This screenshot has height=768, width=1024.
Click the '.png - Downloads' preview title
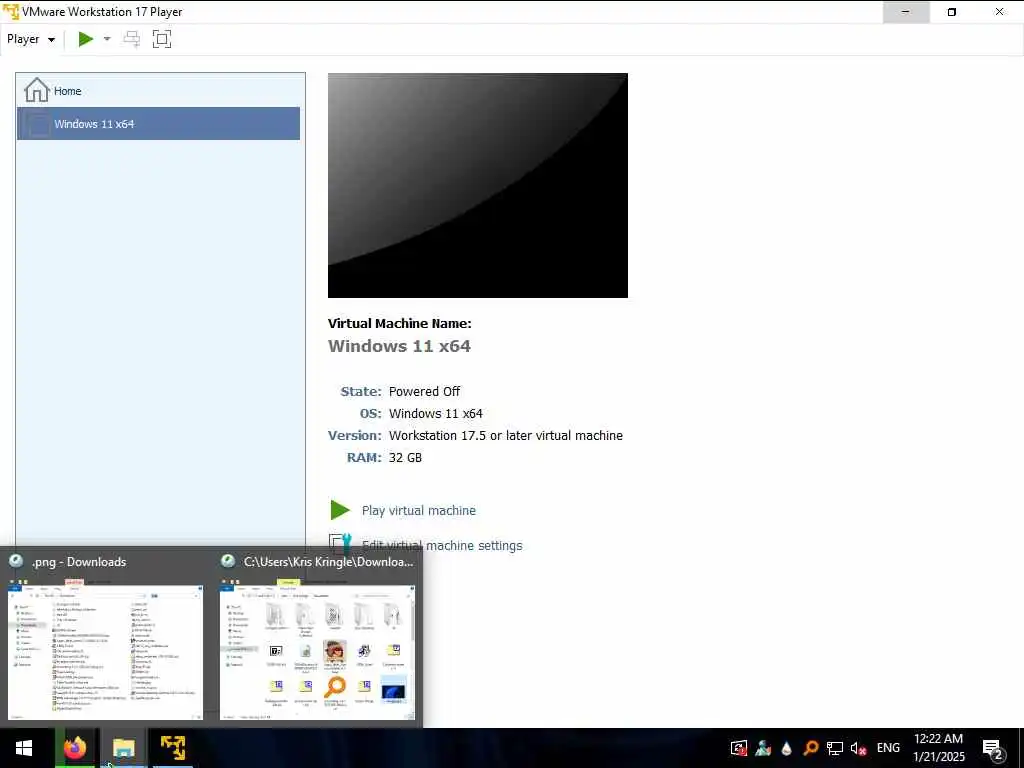tap(79, 562)
